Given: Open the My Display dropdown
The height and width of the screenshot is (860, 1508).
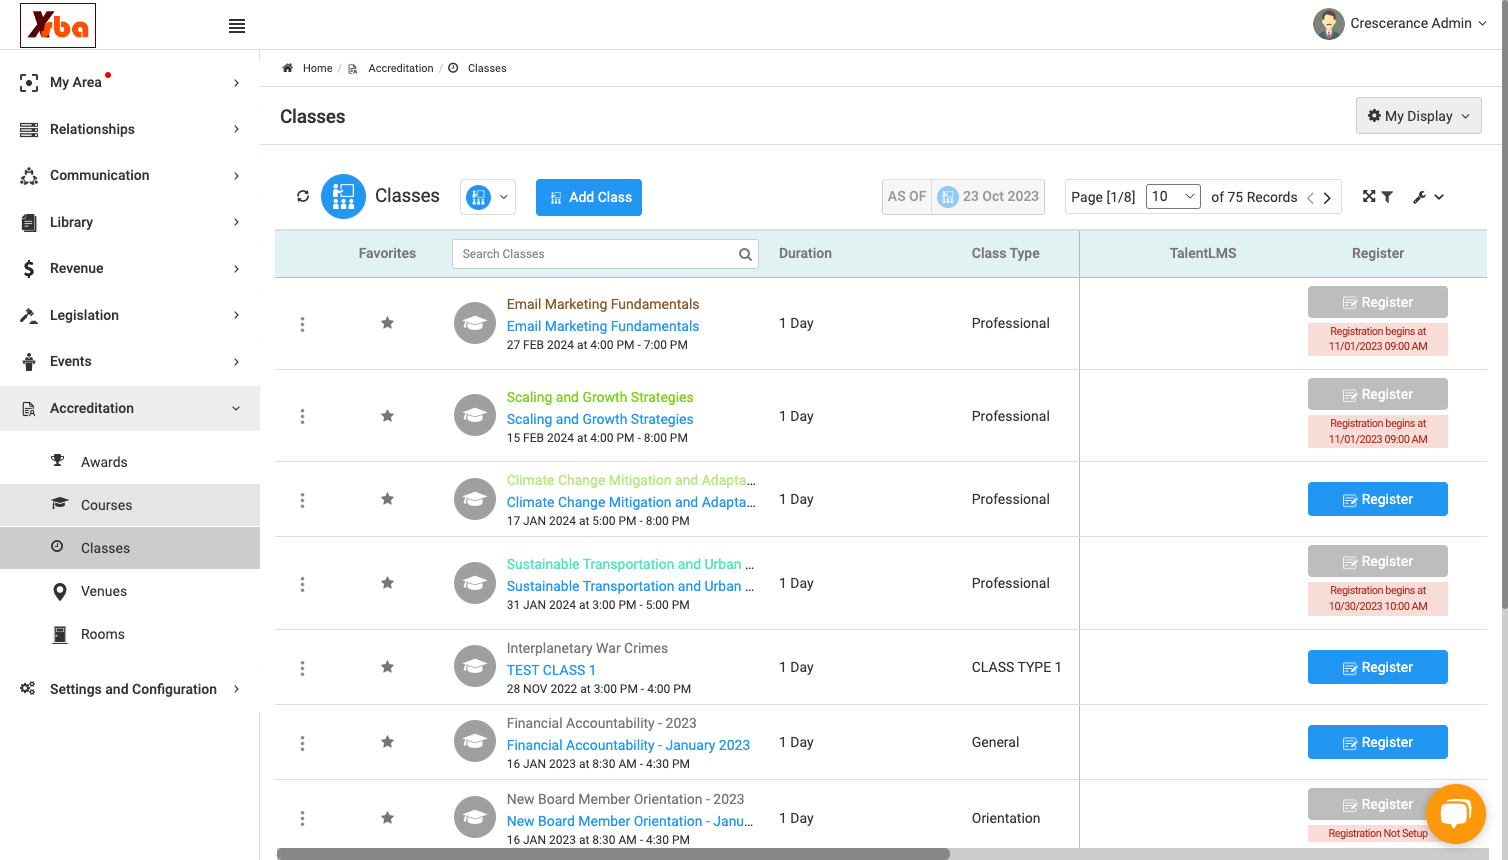Looking at the screenshot, I should point(1418,116).
